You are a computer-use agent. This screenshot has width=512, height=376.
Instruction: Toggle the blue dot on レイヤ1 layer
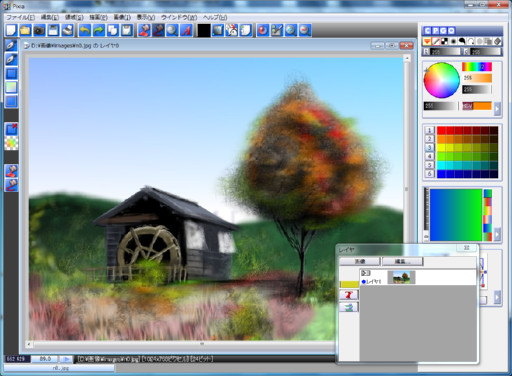pyautogui.click(x=363, y=282)
